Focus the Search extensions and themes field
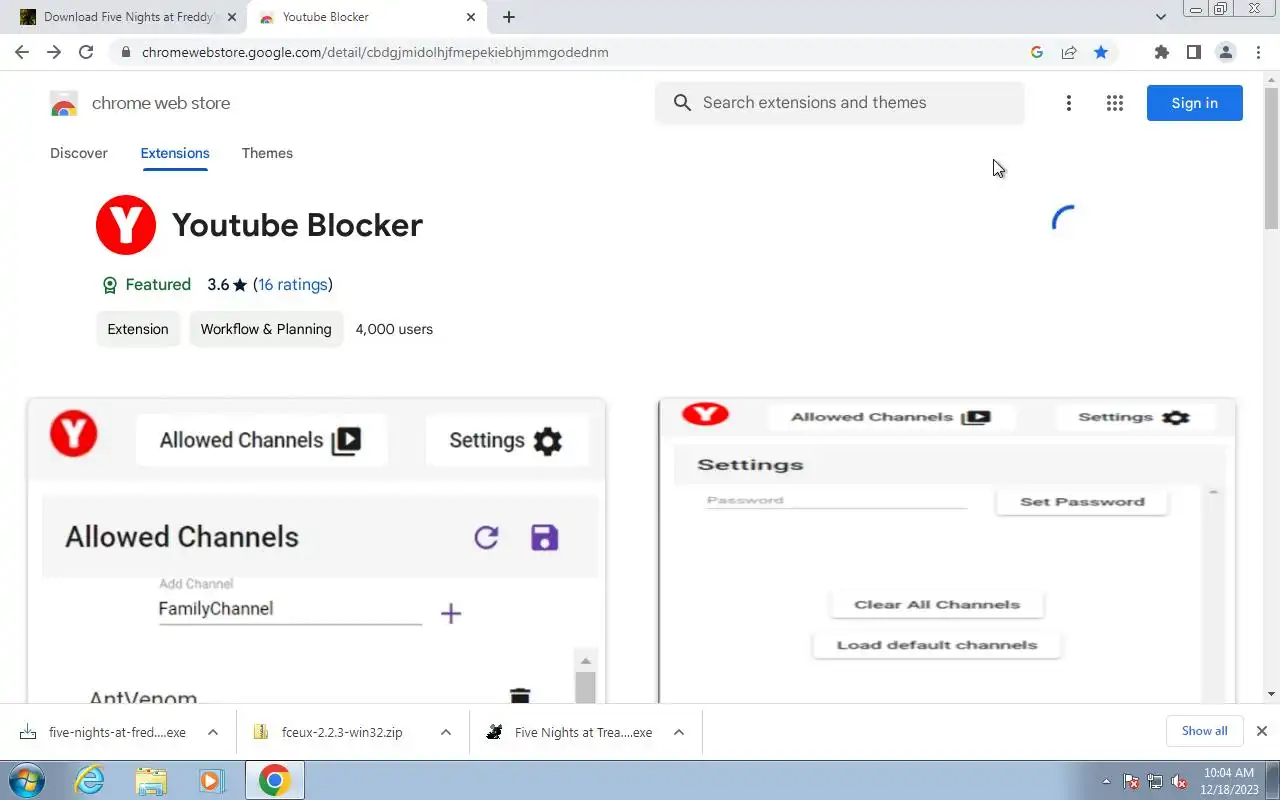The image size is (1280, 800). point(840,103)
